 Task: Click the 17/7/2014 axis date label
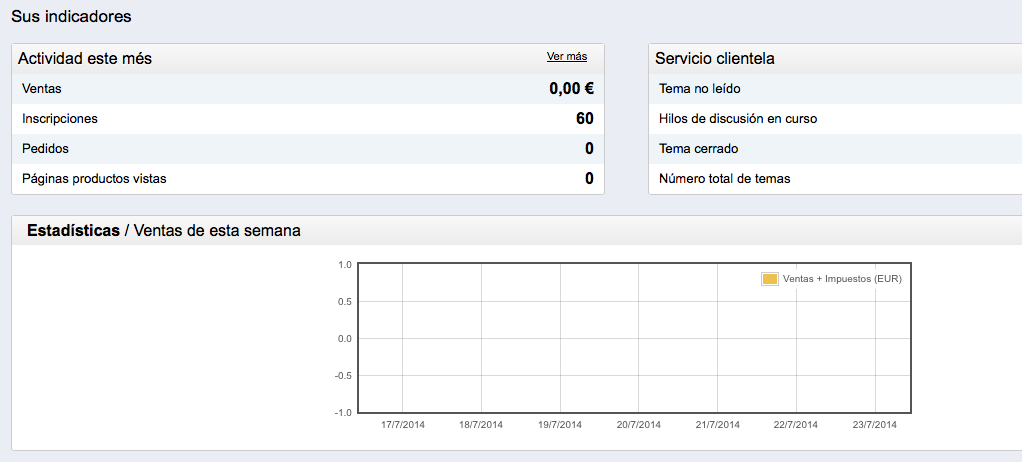(403, 425)
